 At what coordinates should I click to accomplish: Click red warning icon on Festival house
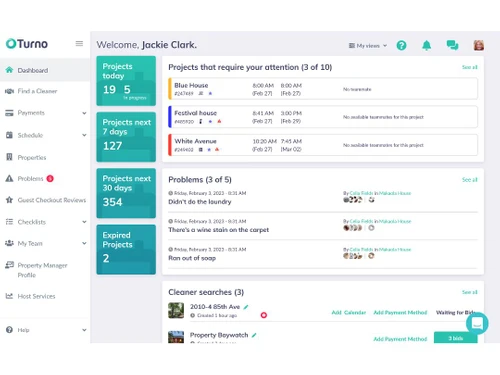219,121
